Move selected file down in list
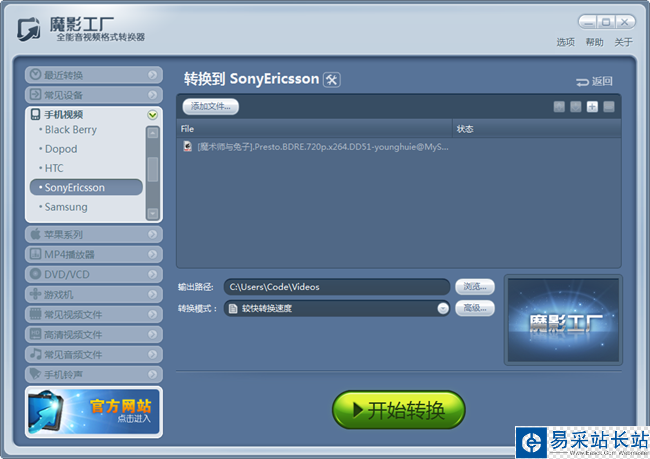Viewport: 650px width, 459px height. click(576, 107)
